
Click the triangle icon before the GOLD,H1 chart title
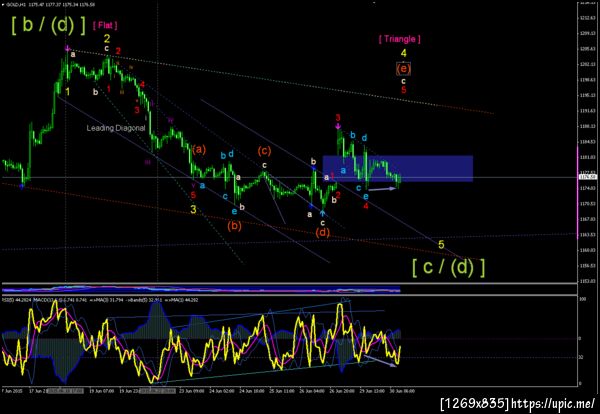coord(3,5)
